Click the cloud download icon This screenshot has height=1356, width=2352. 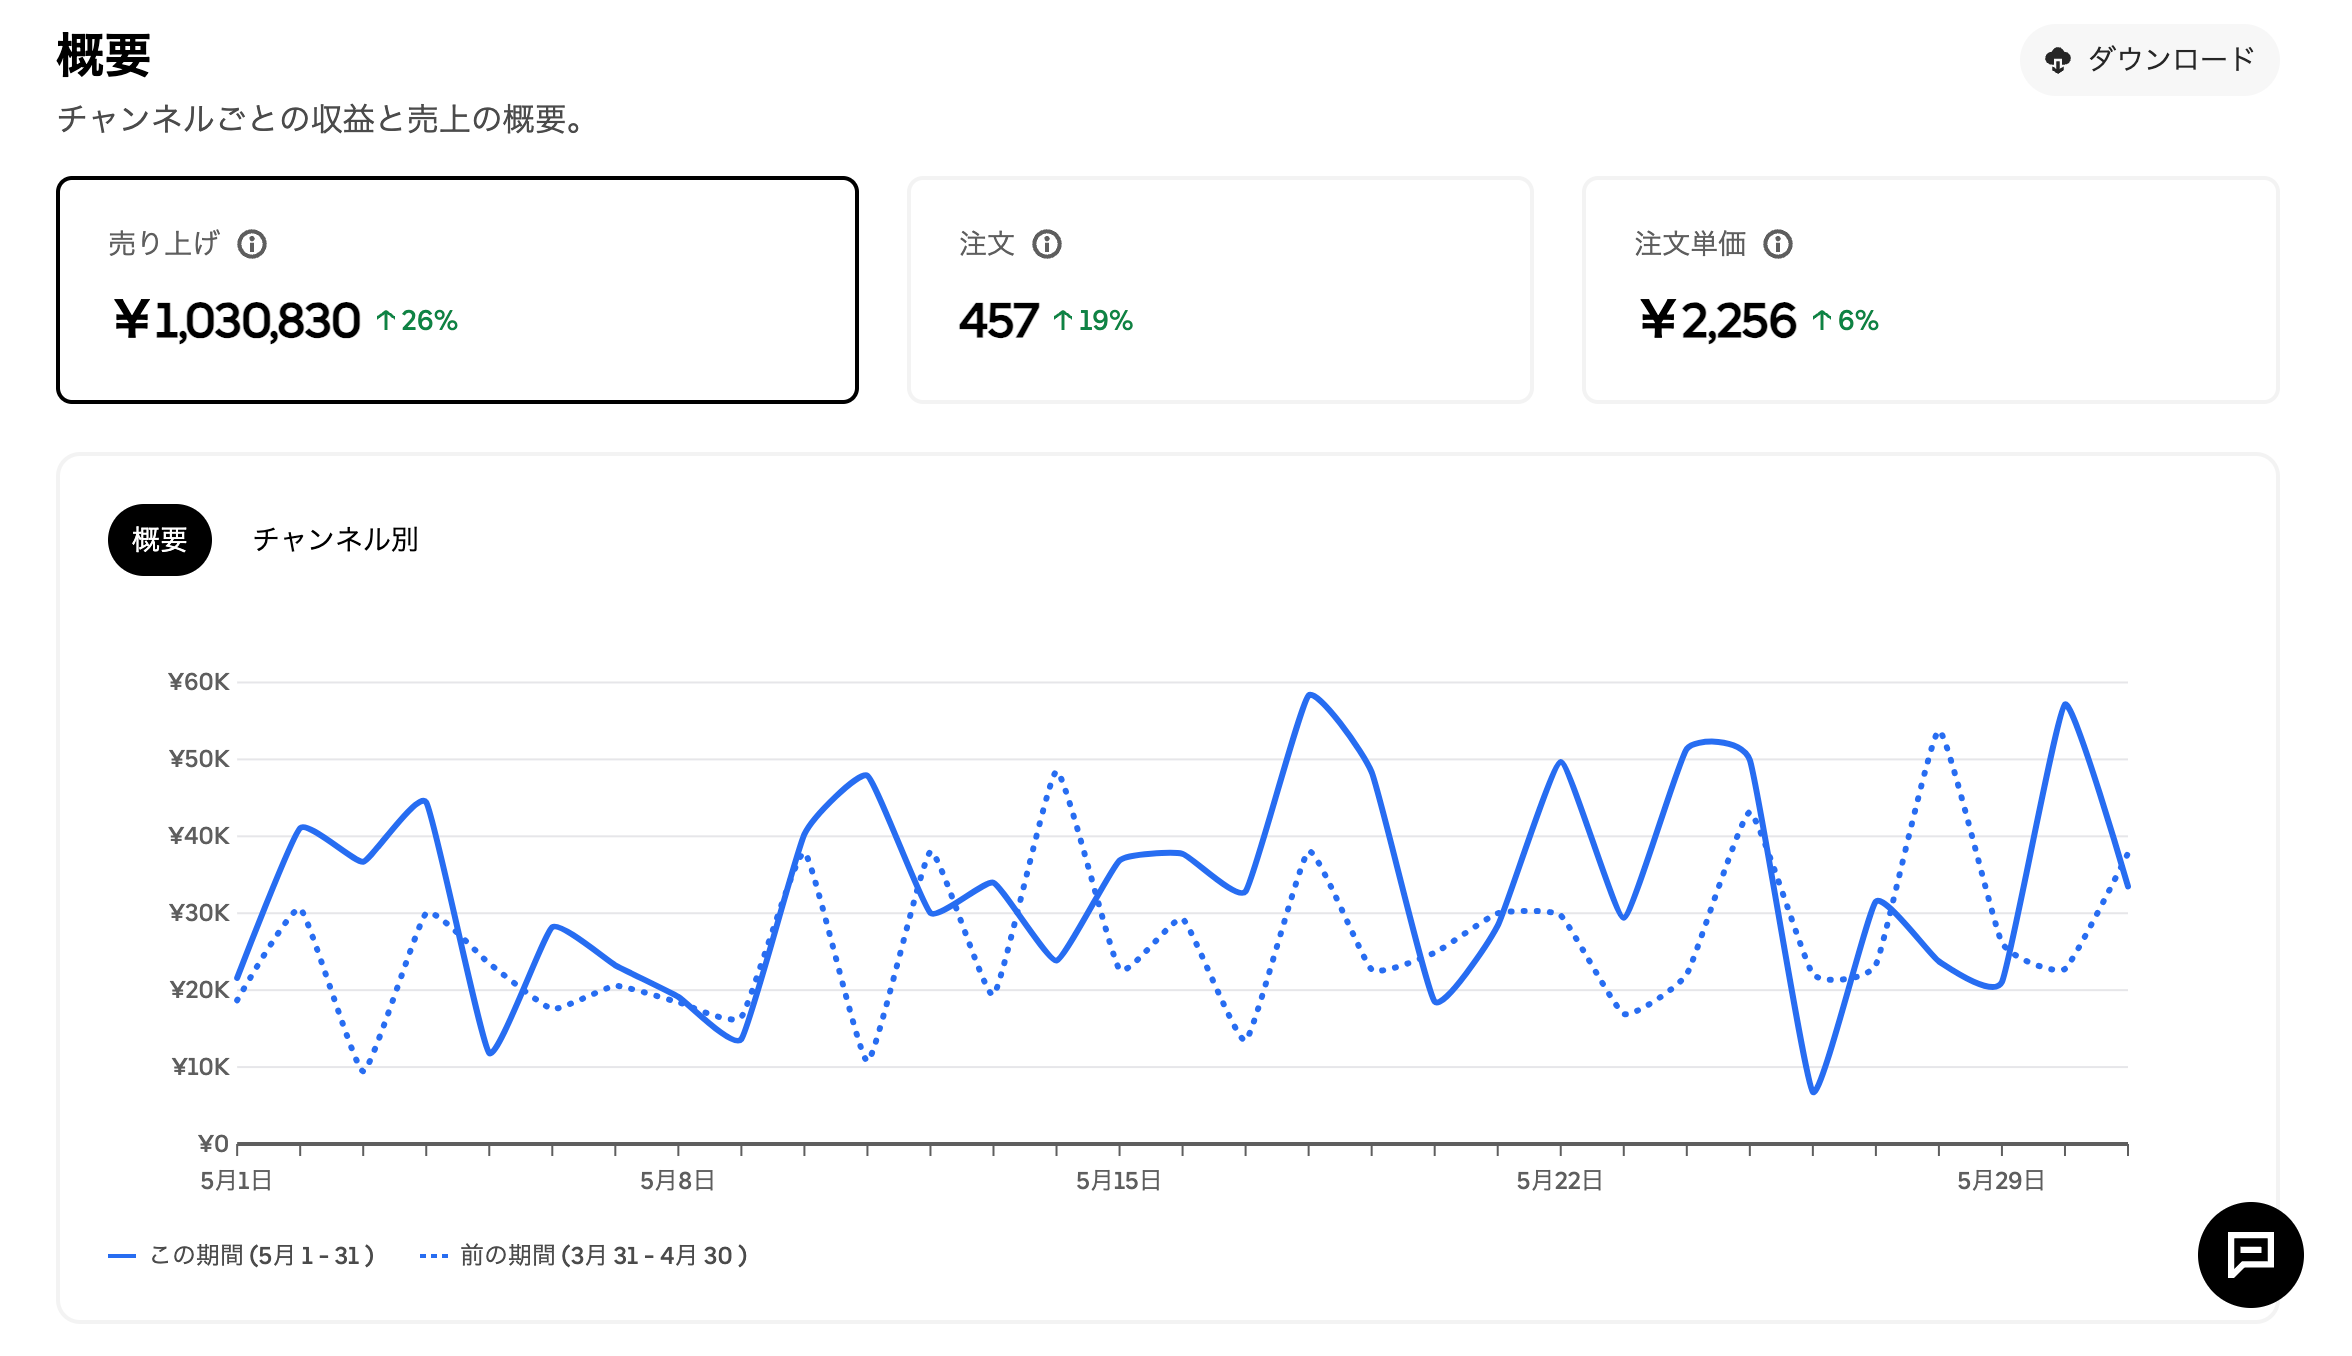(2057, 60)
